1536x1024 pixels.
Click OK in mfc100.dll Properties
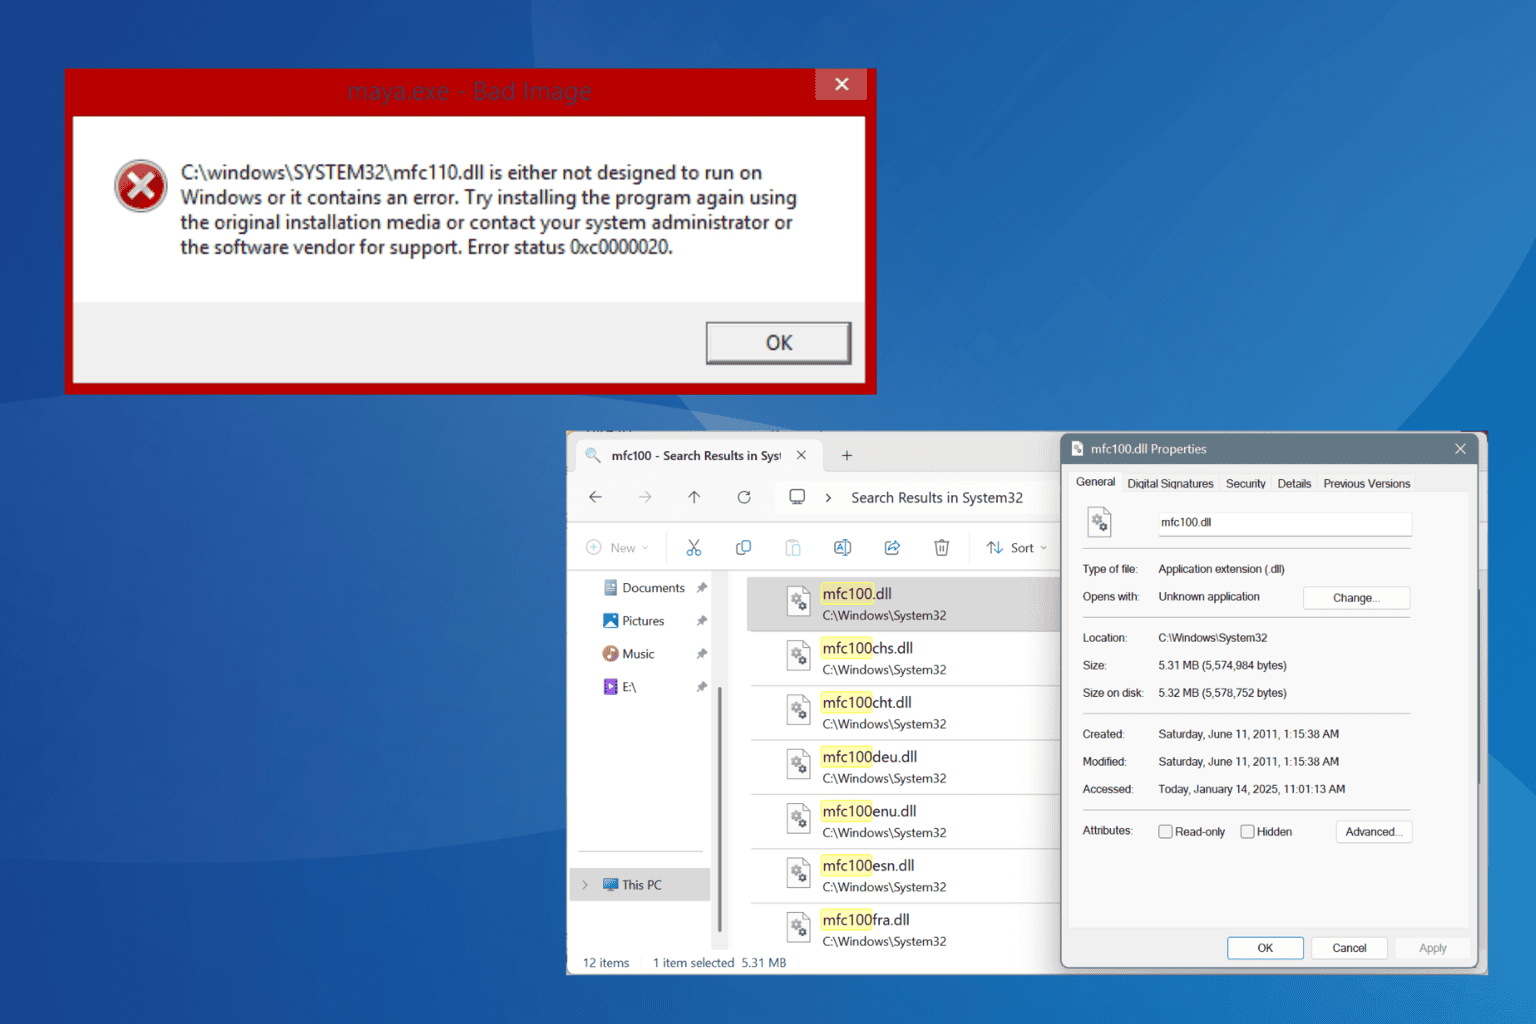(1265, 948)
